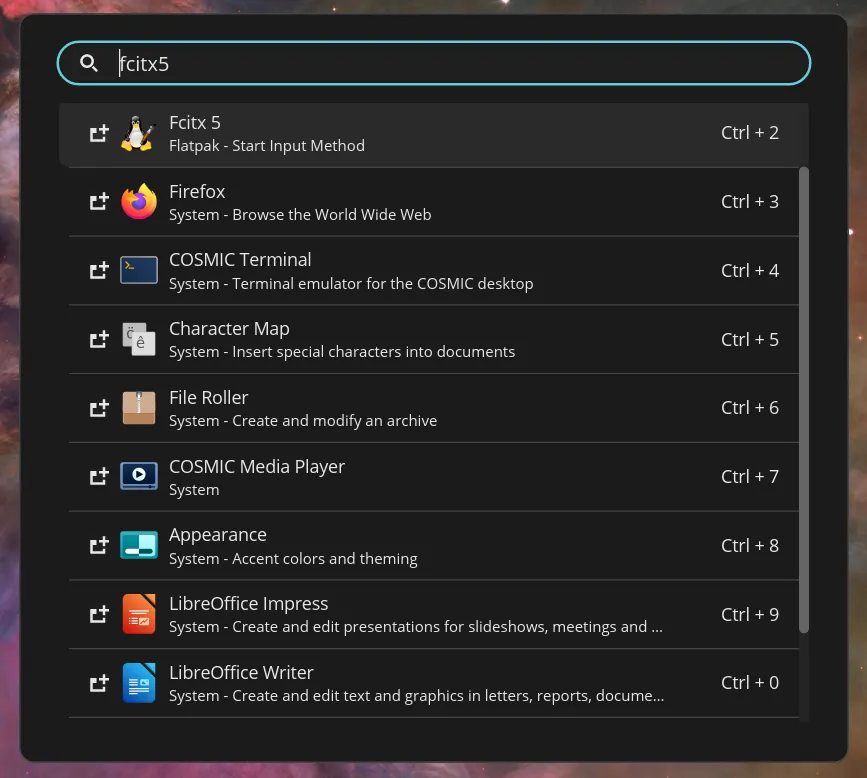867x778 pixels.
Task: Click the COSMIC Terminal icon
Action: tap(139, 270)
